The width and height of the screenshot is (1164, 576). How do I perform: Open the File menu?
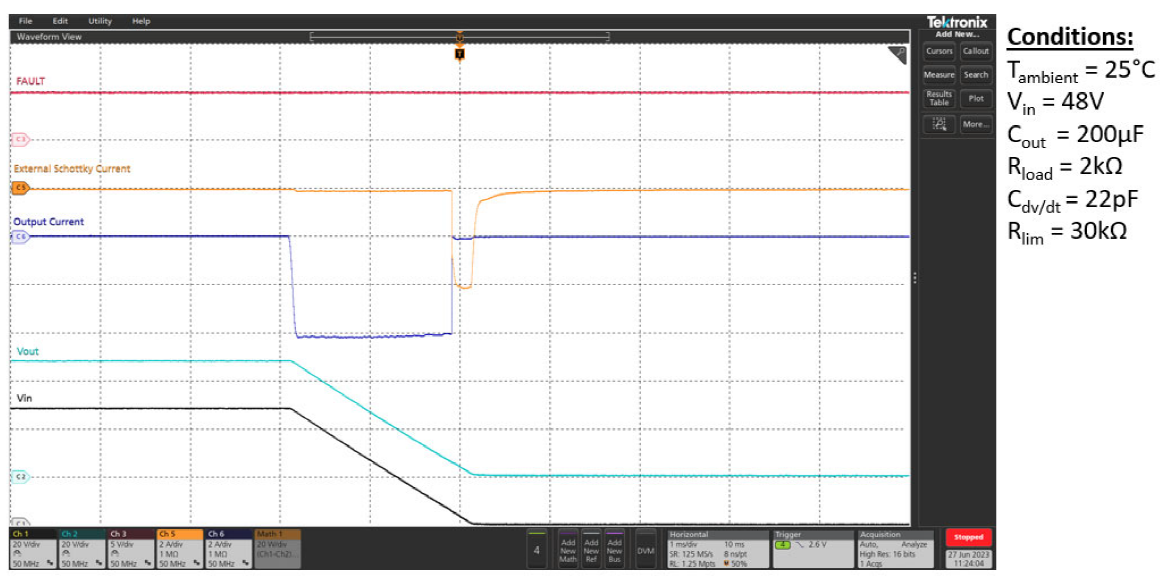(x=25, y=21)
